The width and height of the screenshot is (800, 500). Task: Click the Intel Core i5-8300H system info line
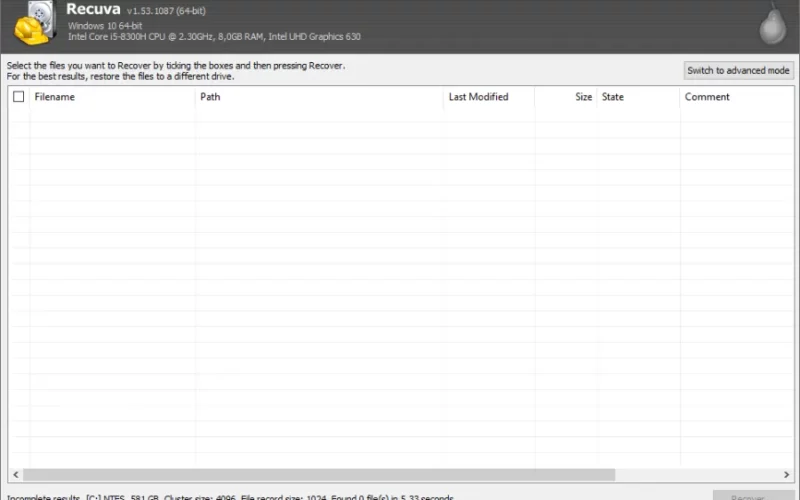tap(214, 37)
